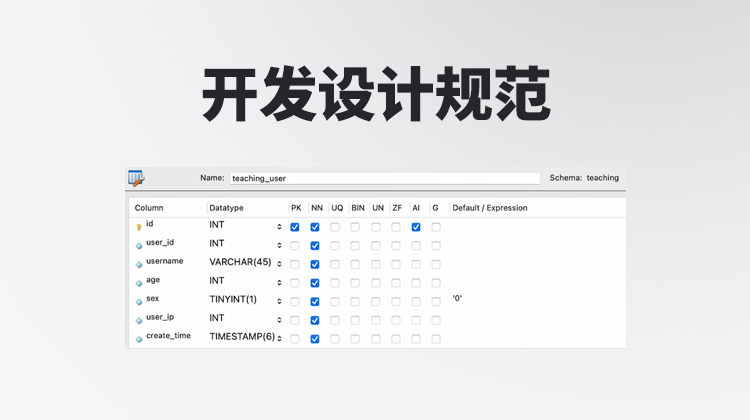Click the Default / Expression column header
Screen dimensions: 750x420
(x=489, y=208)
